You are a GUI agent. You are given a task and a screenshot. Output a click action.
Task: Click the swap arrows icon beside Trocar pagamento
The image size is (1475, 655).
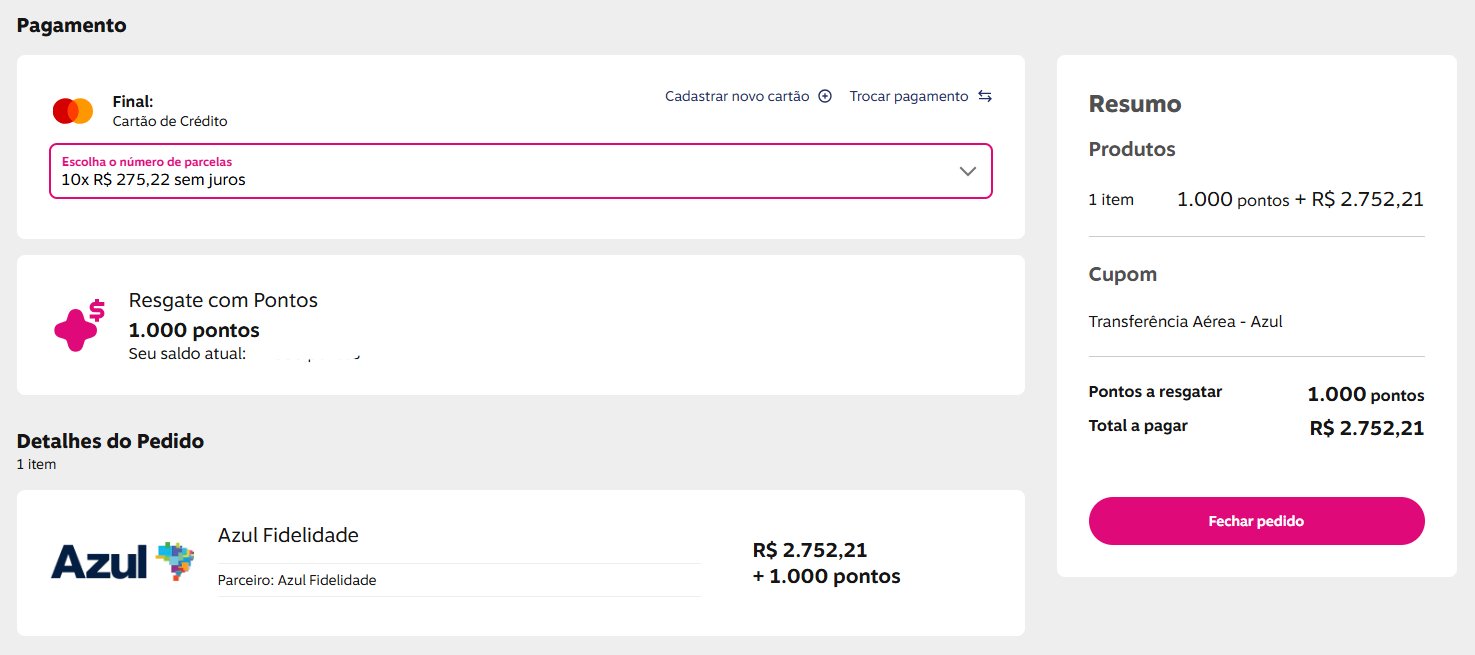(x=985, y=96)
